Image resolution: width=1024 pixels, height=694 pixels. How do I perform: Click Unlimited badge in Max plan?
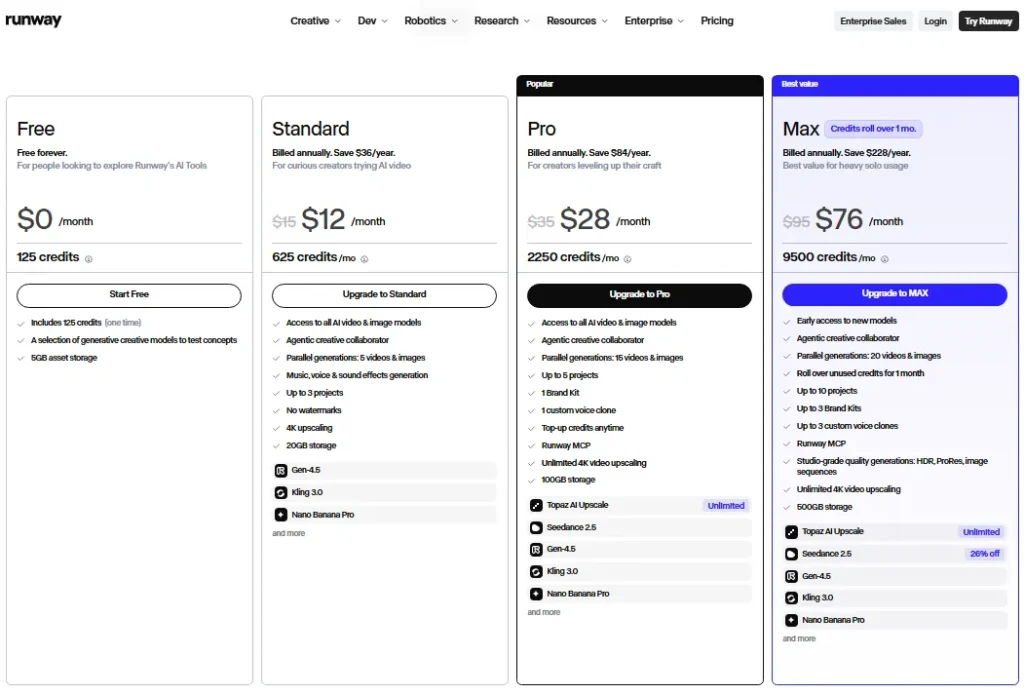981,532
